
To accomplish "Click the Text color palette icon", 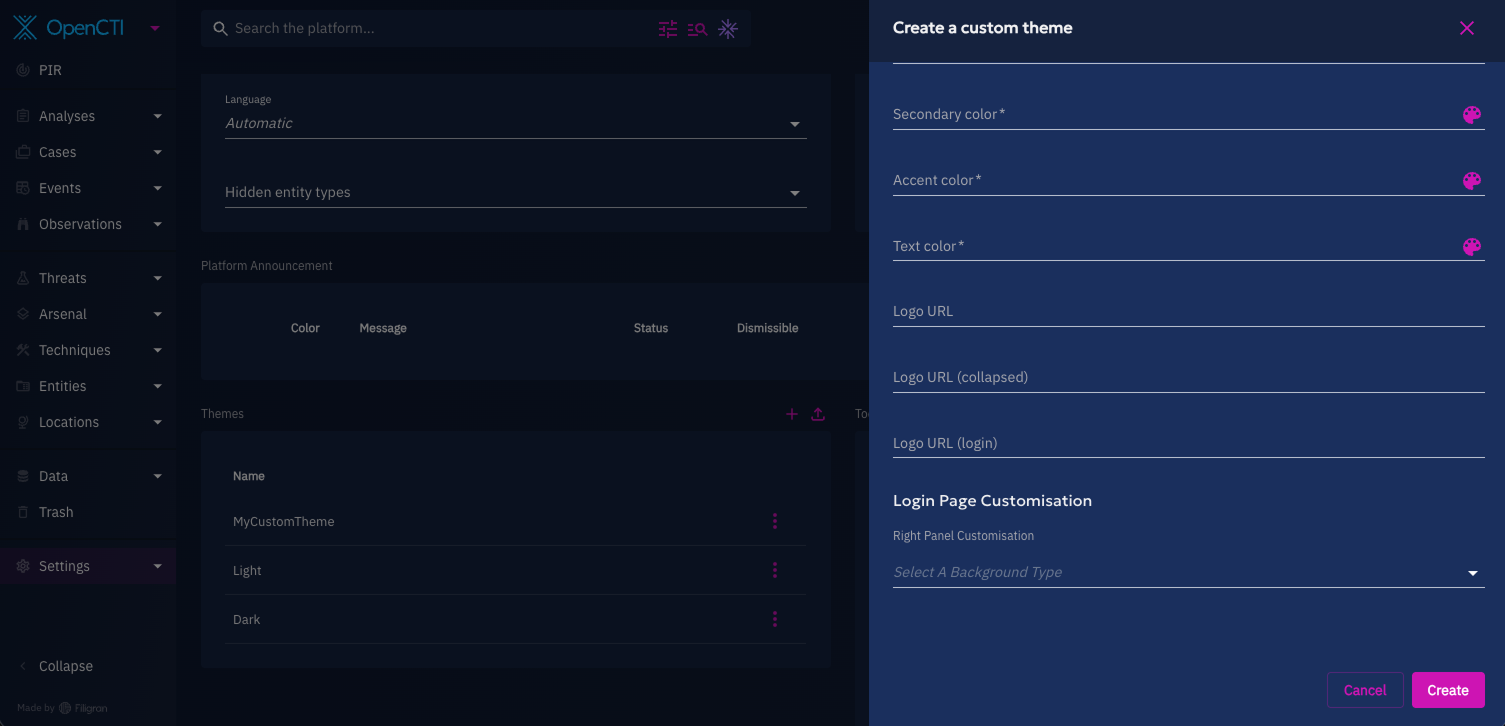I will pyautogui.click(x=1471, y=247).
